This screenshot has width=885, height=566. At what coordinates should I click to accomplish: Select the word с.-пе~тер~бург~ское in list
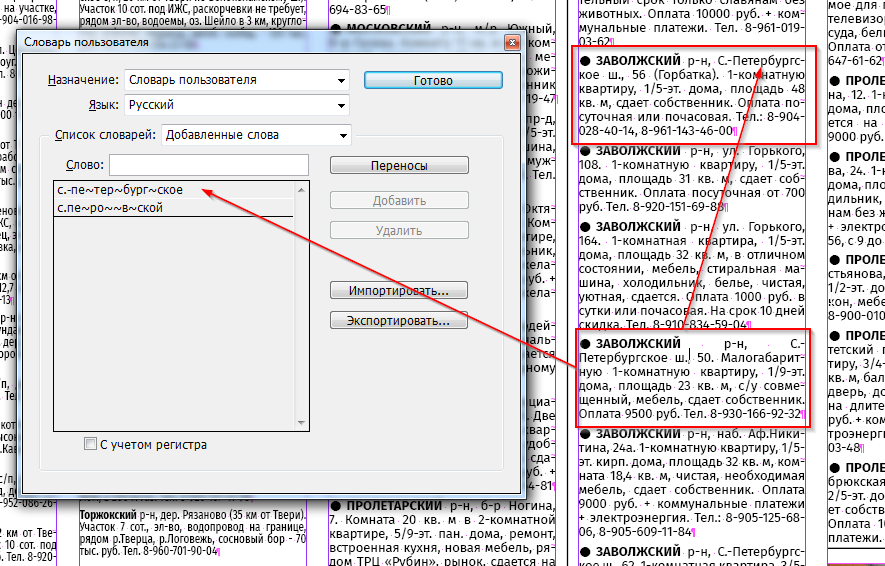click(174, 190)
